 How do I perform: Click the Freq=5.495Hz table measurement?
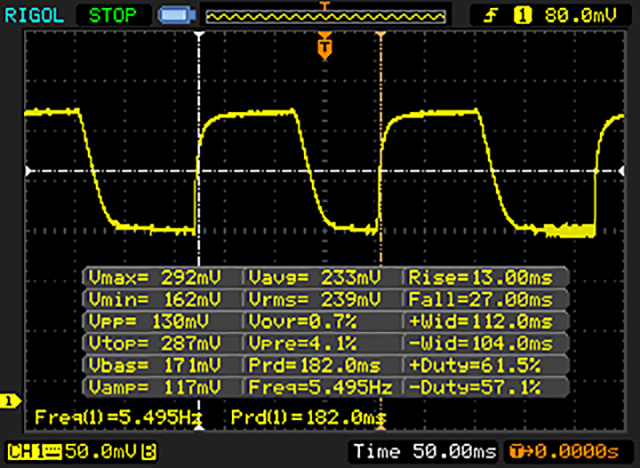(320, 387)
